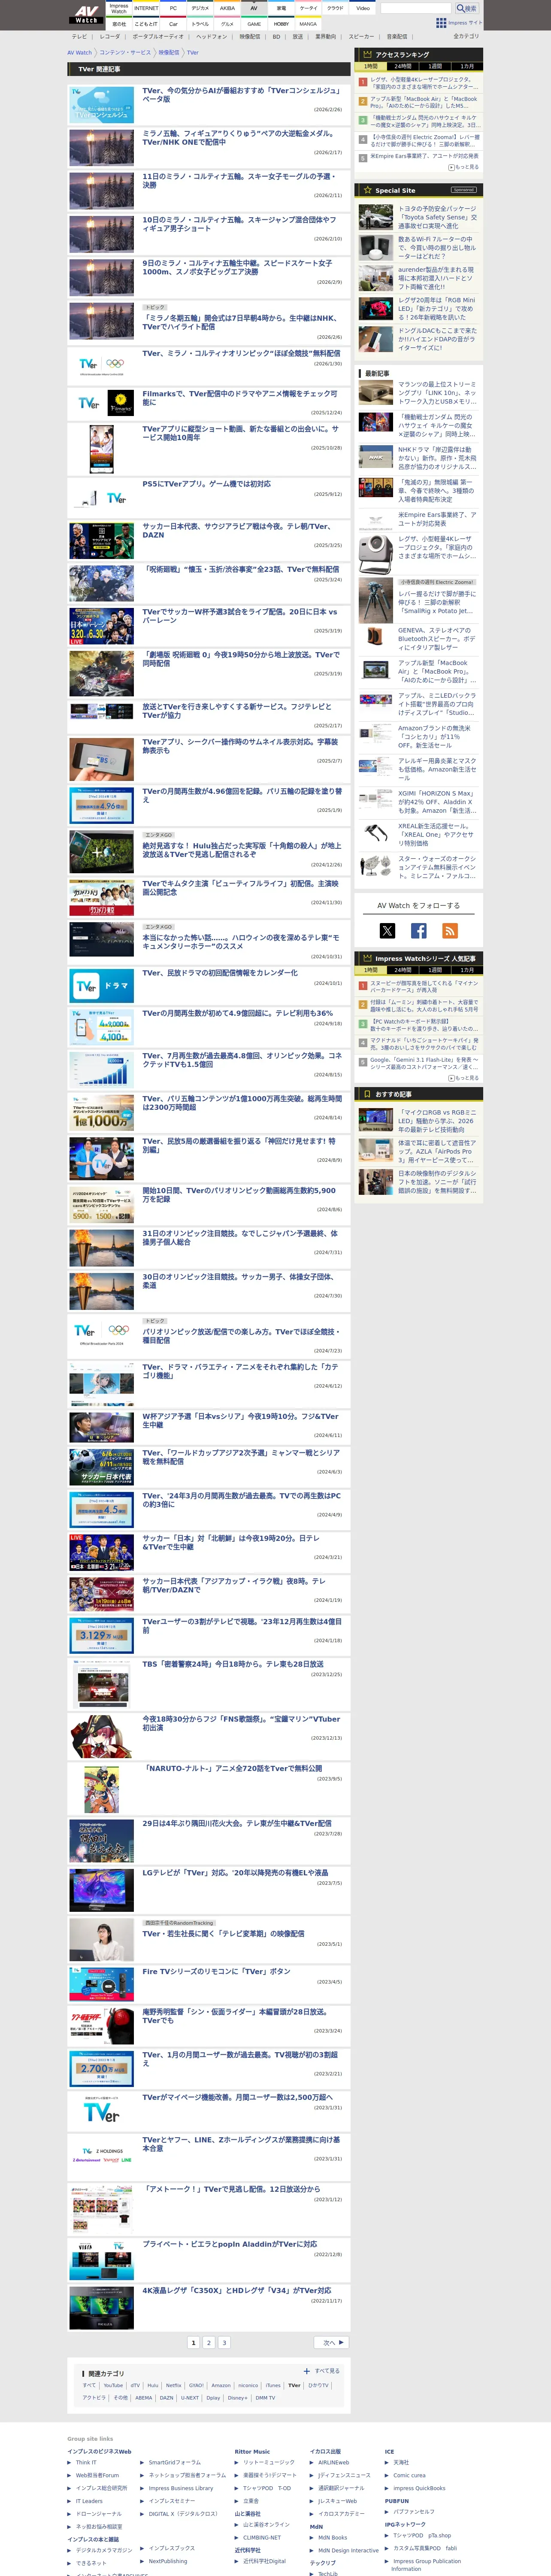This screenshot has height=2576, width=551.
Task: Select スピーカー in the category menu
Action: [x=361, y=36]
